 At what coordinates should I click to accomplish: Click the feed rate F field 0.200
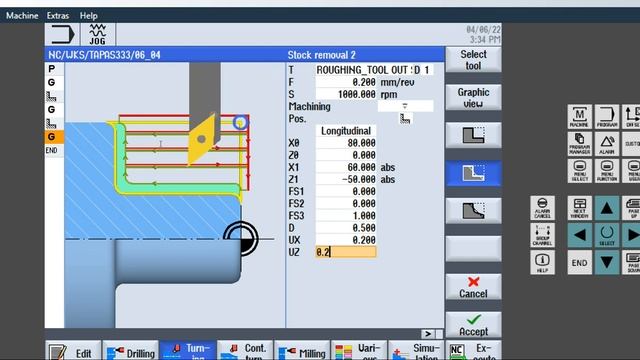coord(346,82)
